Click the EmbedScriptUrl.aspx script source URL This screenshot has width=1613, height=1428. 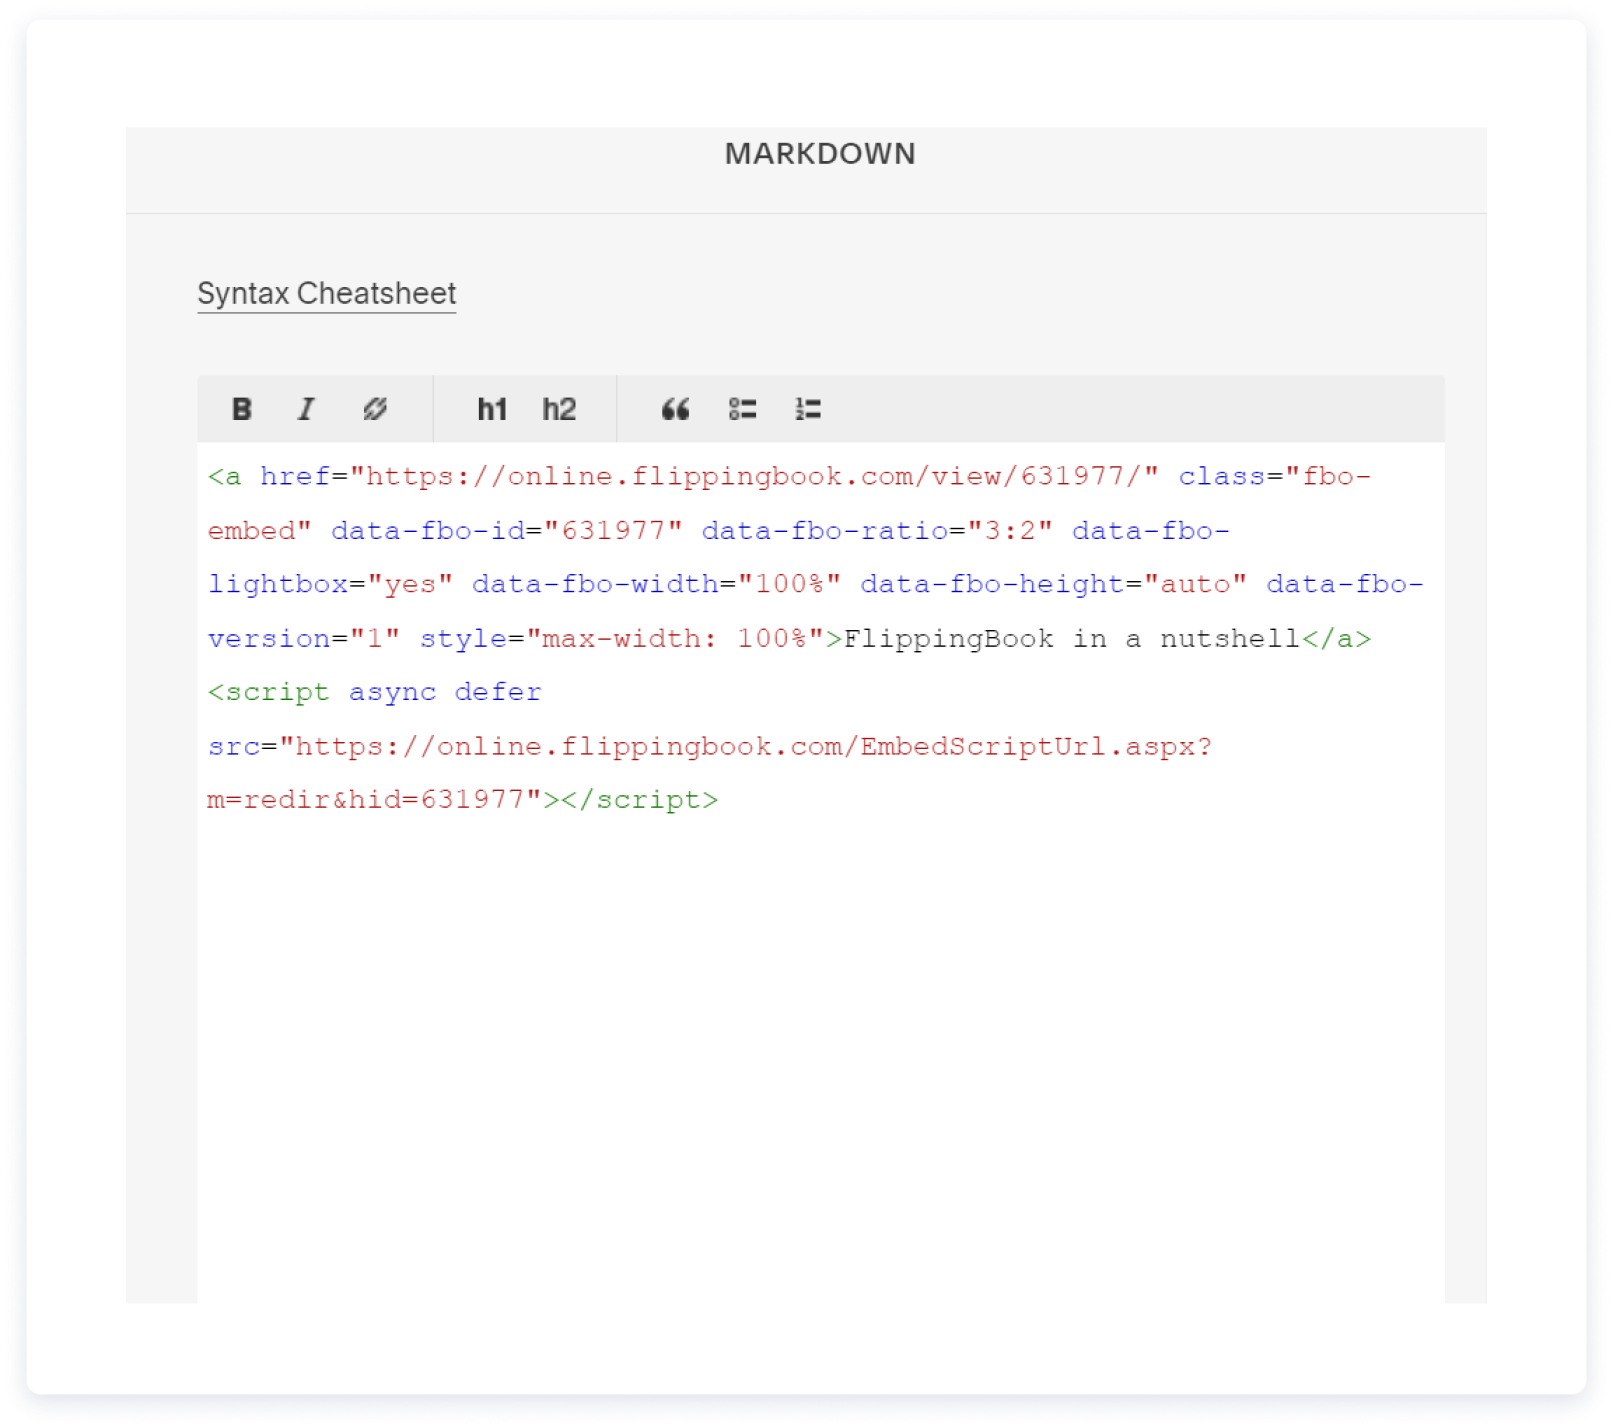(745, 747)
